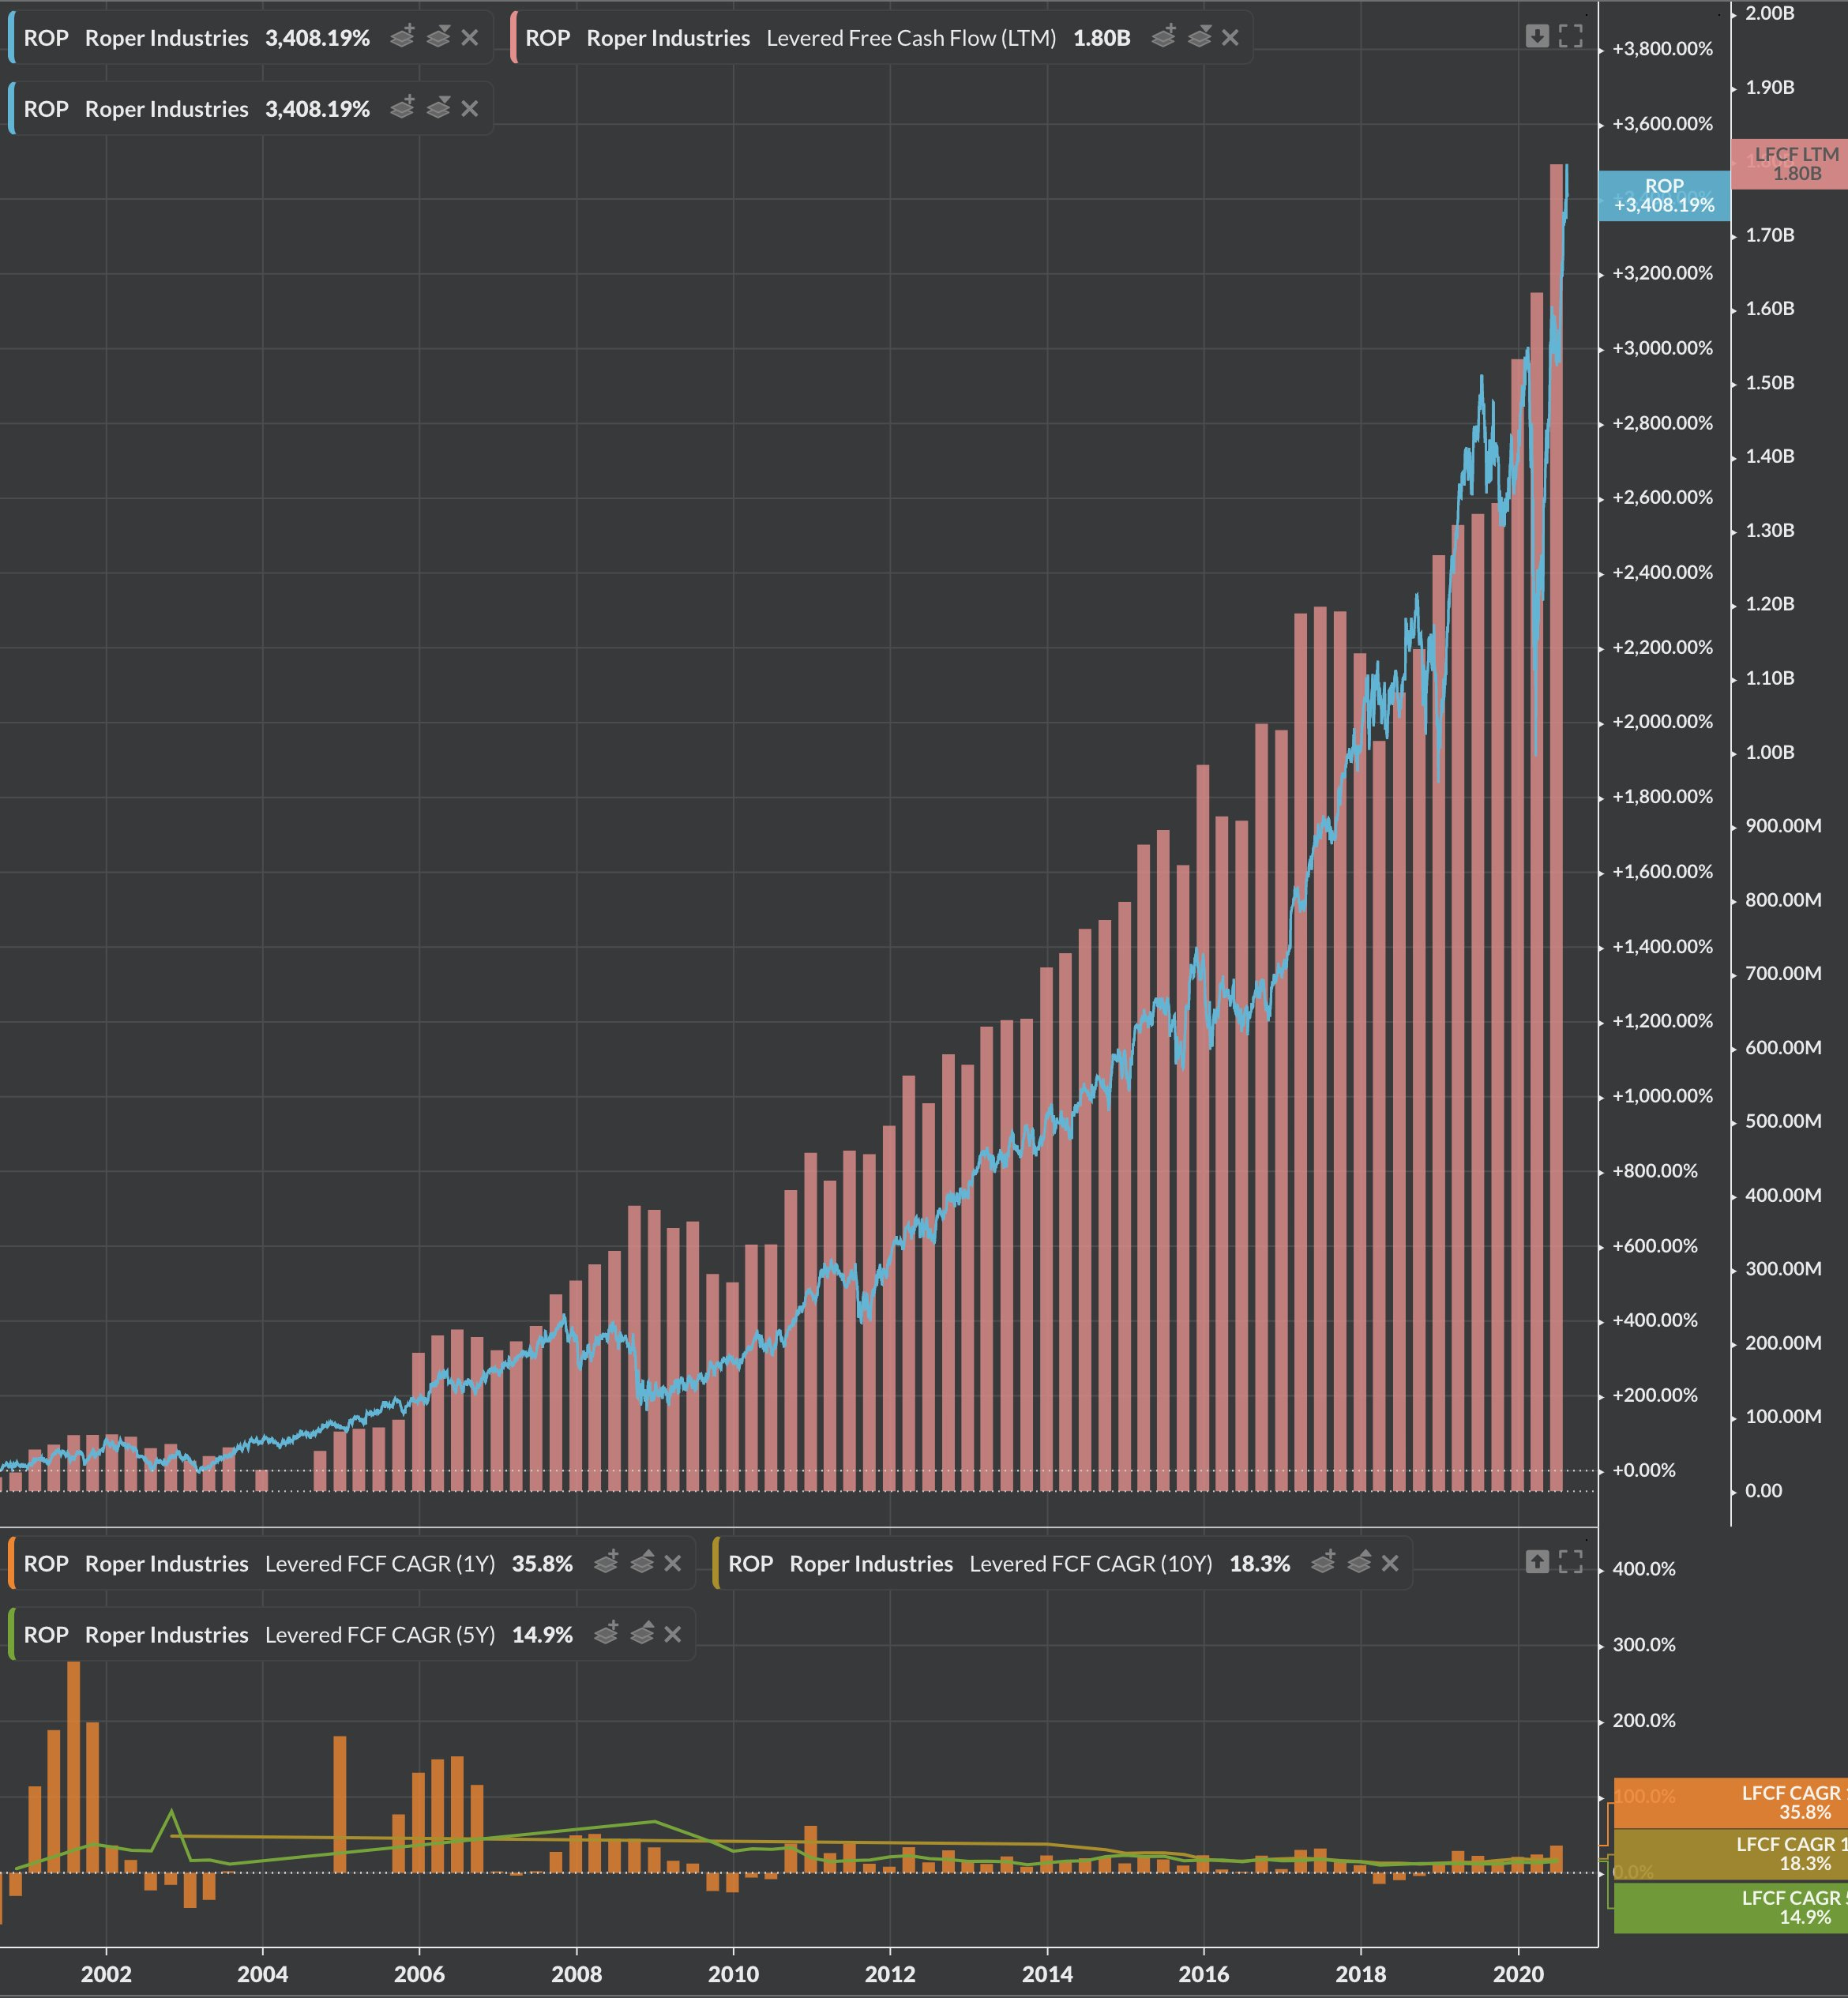Remove the lower duplicate ROP 3,408.19% series

click(469, 109)
